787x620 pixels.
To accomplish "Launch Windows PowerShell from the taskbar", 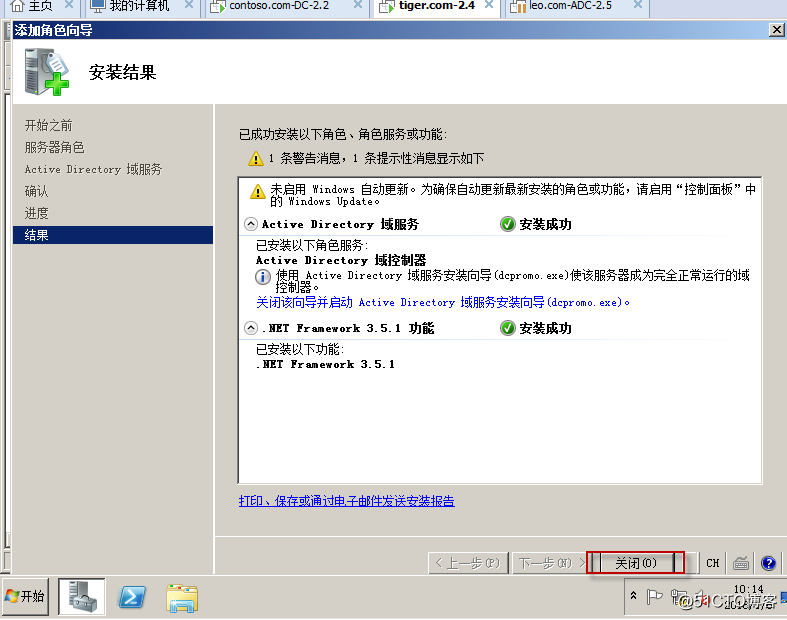I will coord(132,597).
